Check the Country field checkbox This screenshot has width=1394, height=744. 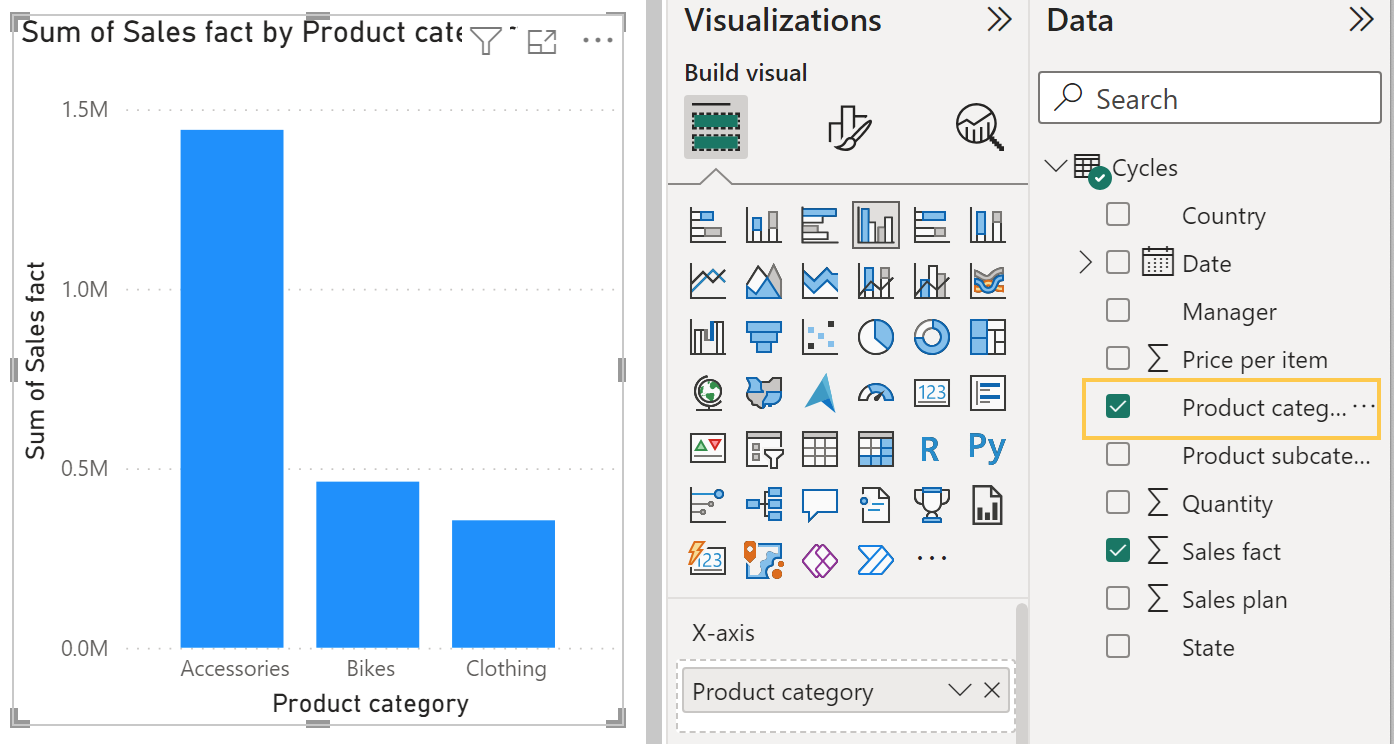pos(1118,214)
